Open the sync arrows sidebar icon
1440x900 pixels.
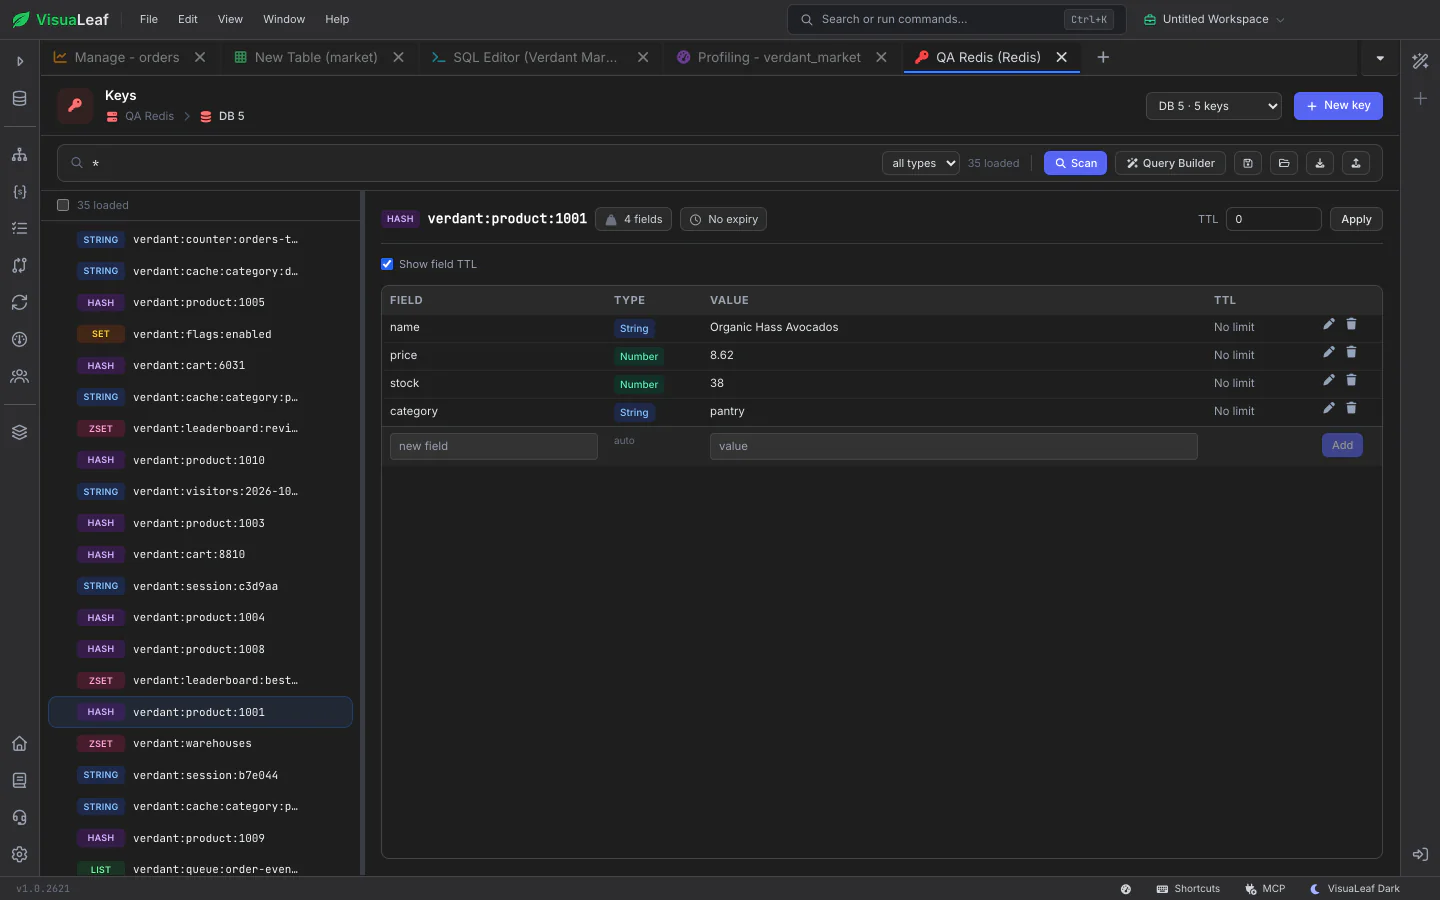[19, 303]
